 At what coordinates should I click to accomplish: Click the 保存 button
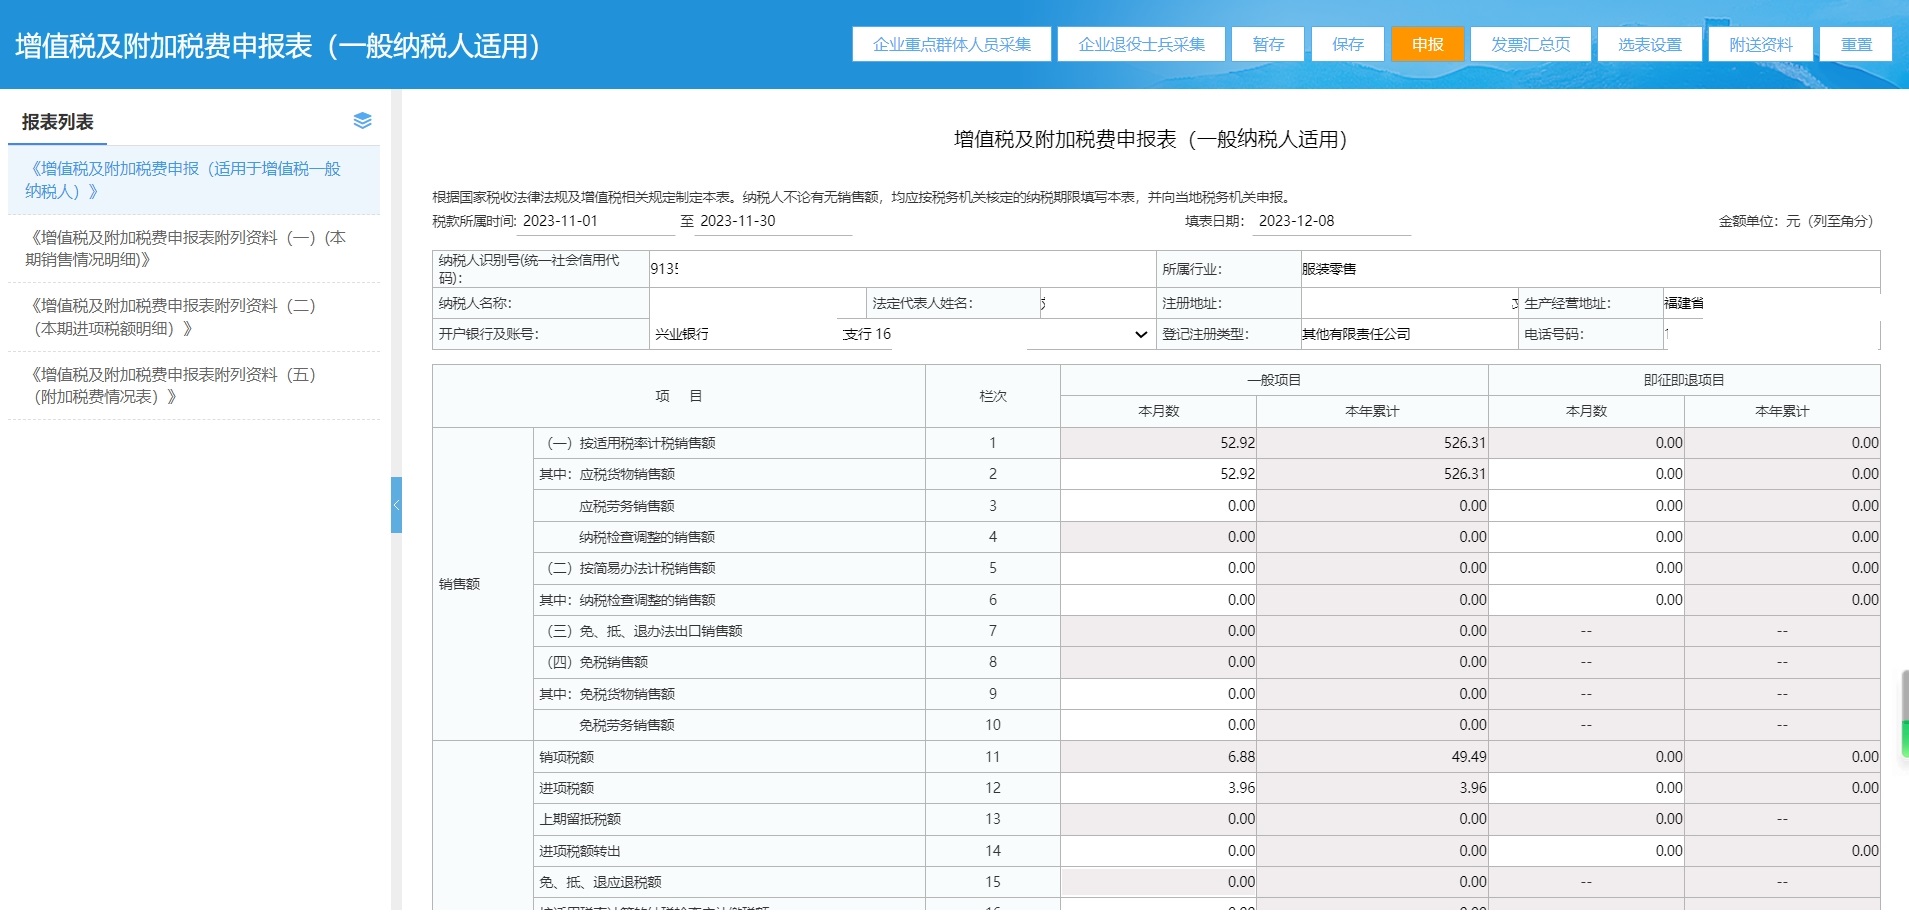[1347, 45]
